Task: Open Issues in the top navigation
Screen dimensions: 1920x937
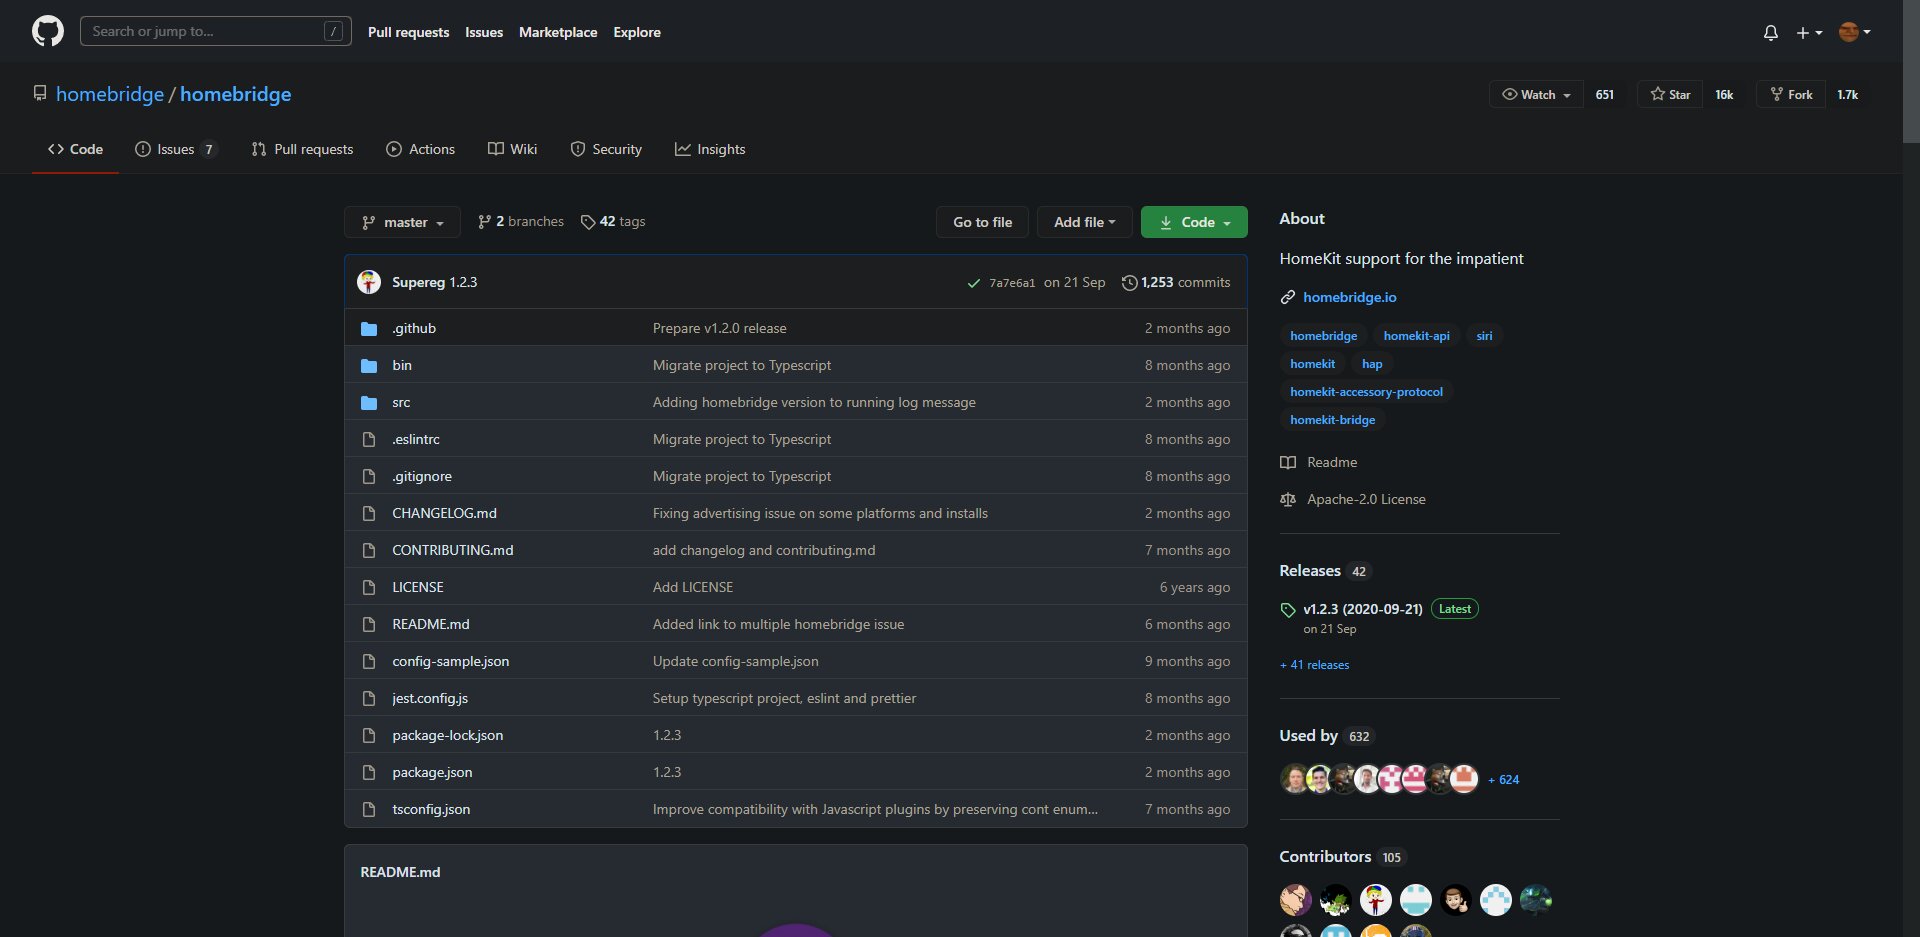Action: click(484, 32)
